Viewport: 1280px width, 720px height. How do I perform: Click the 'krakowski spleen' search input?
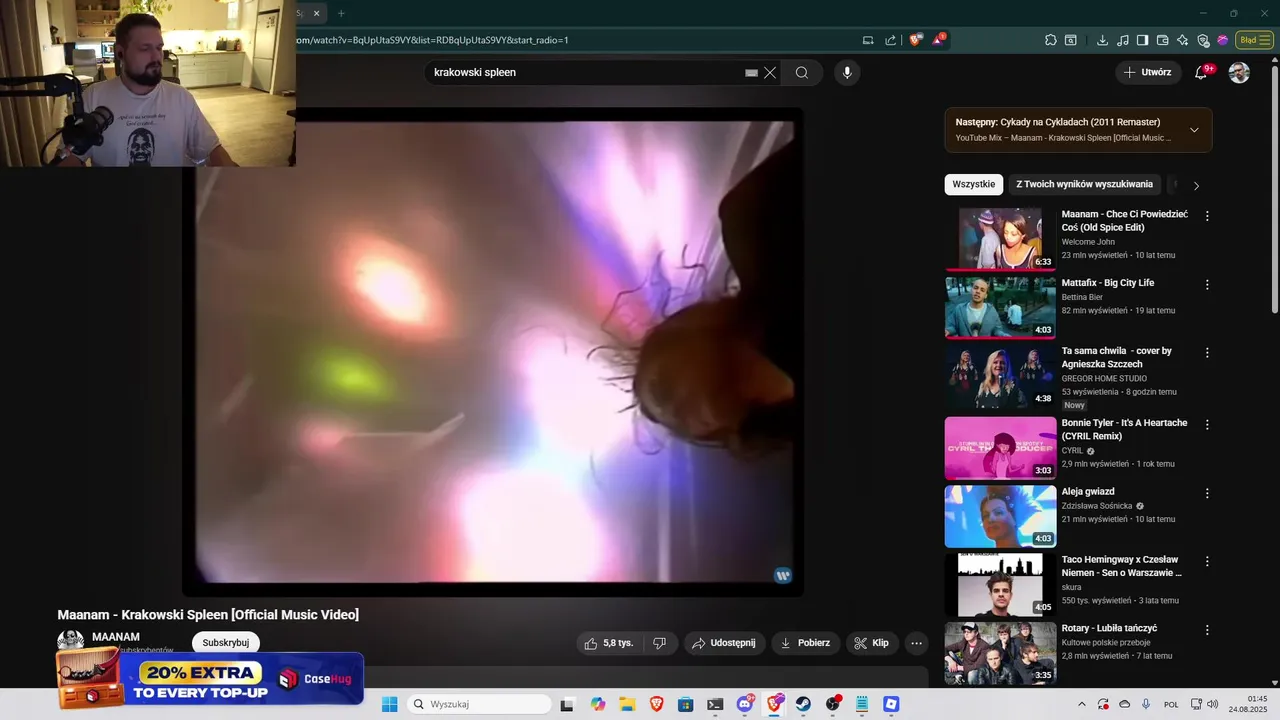coord(585,72)
